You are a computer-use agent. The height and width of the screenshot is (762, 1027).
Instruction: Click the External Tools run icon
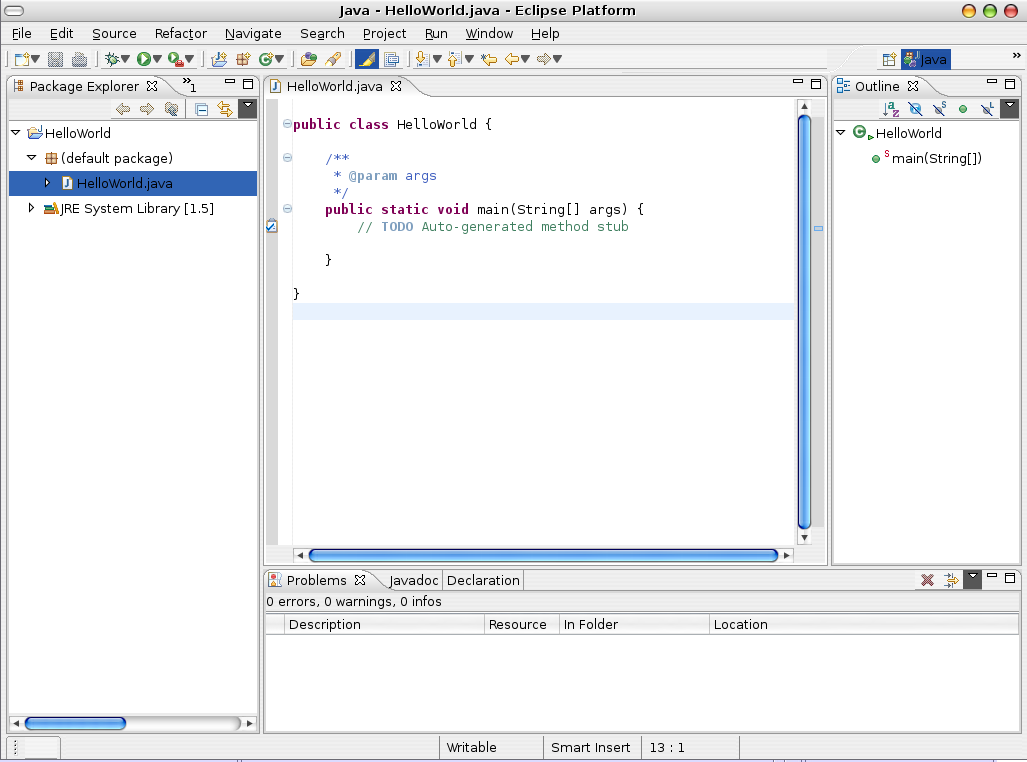pyautogui.click(x=175, y=59)
